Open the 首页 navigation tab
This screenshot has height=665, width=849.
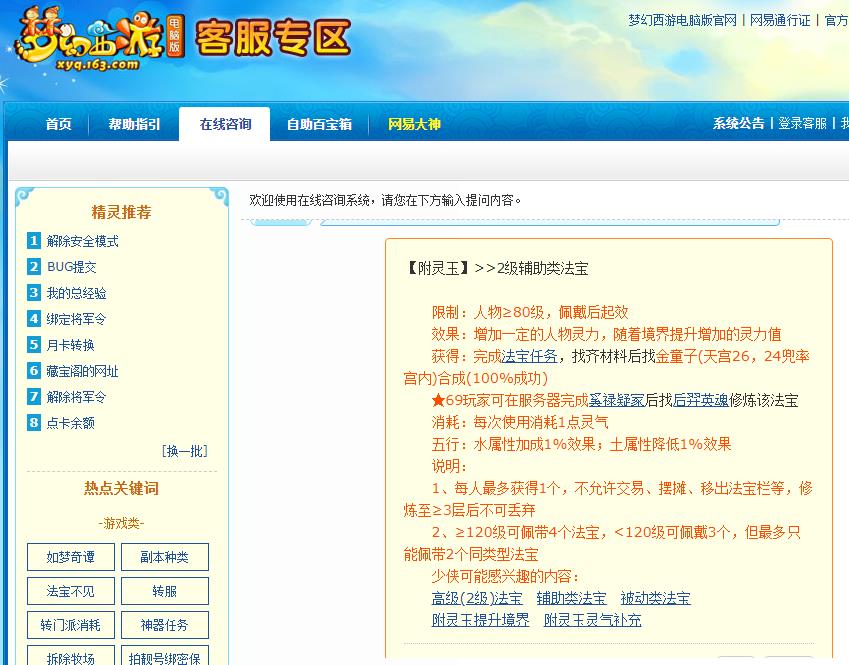pos(58,124)
